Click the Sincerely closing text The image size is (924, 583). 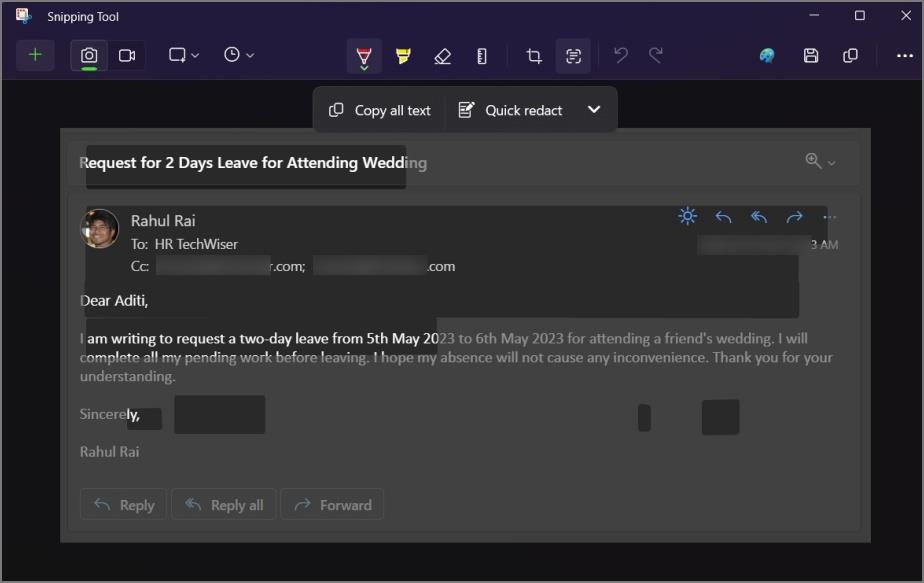pyautogui.click(x=110, y=414)
